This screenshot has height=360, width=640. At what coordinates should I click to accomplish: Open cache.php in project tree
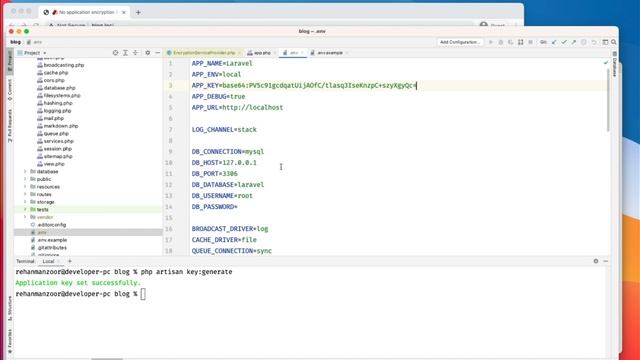pyautogui.click(x=53, y=73)
